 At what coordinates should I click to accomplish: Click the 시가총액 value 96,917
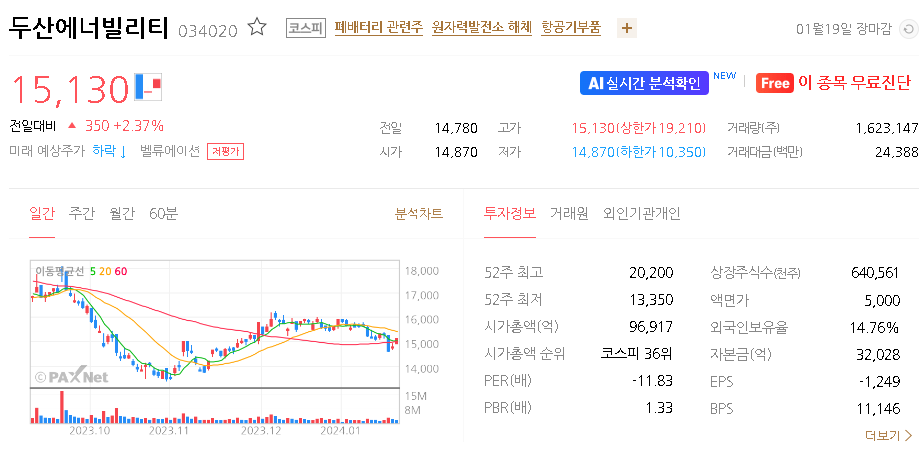click(652, 327)
